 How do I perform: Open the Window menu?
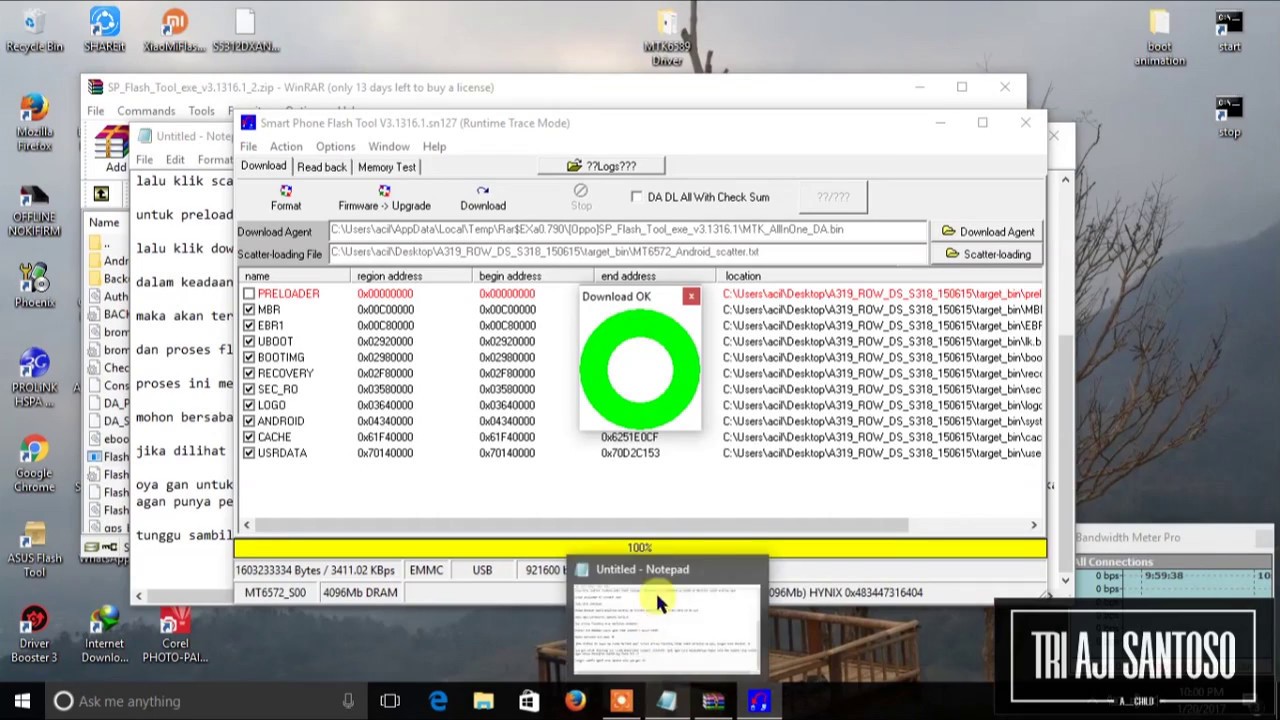pyautogui.click(x=388, y=147)
